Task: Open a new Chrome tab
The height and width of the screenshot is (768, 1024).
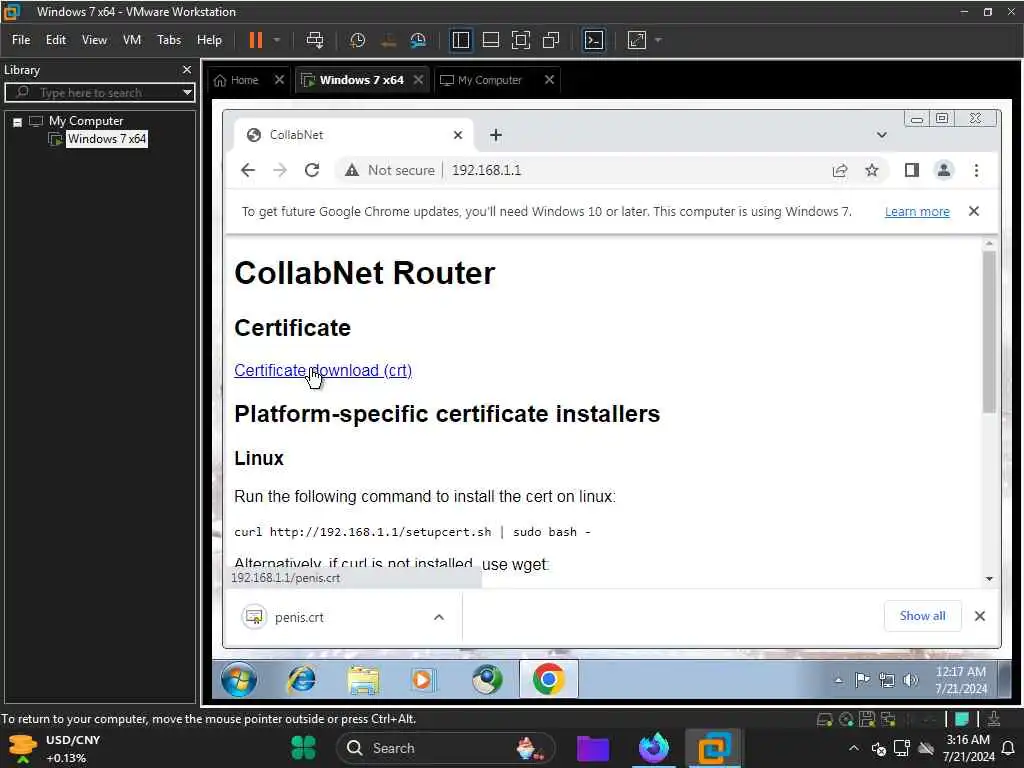Action: tap(496, 135)
